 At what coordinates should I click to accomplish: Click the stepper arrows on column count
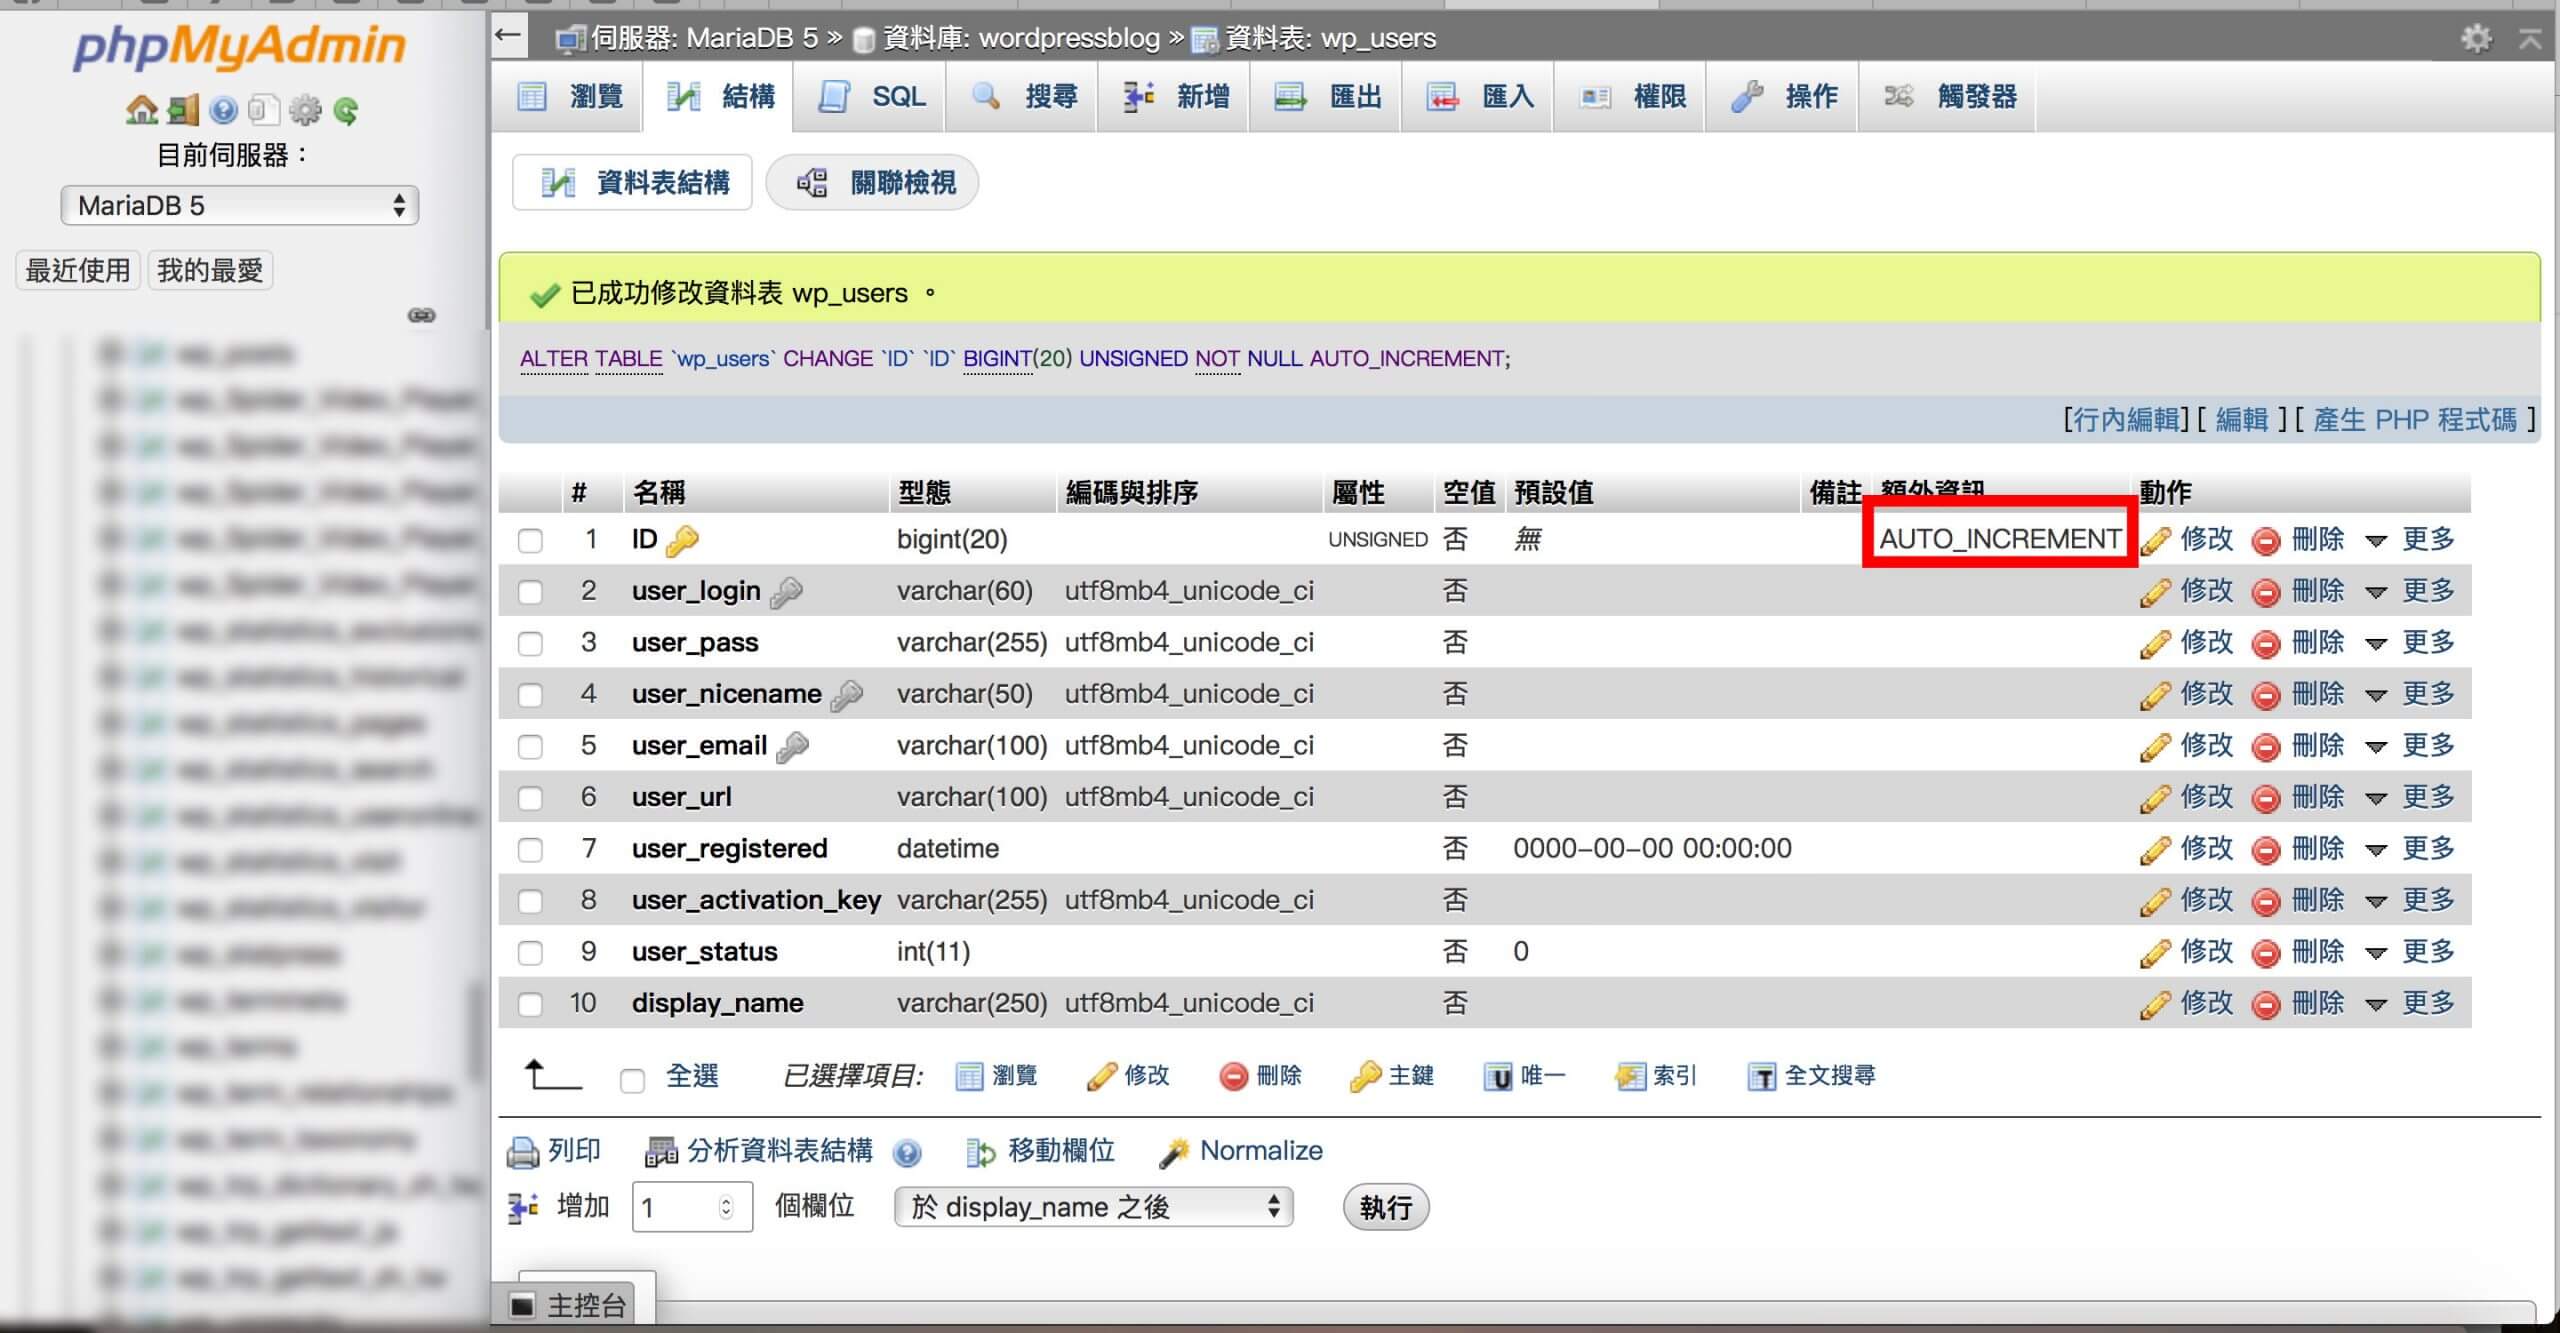727,1208
